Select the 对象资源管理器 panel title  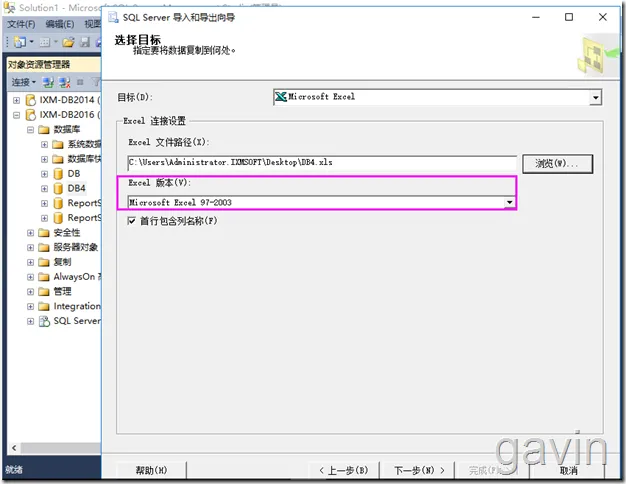(39, 65)
